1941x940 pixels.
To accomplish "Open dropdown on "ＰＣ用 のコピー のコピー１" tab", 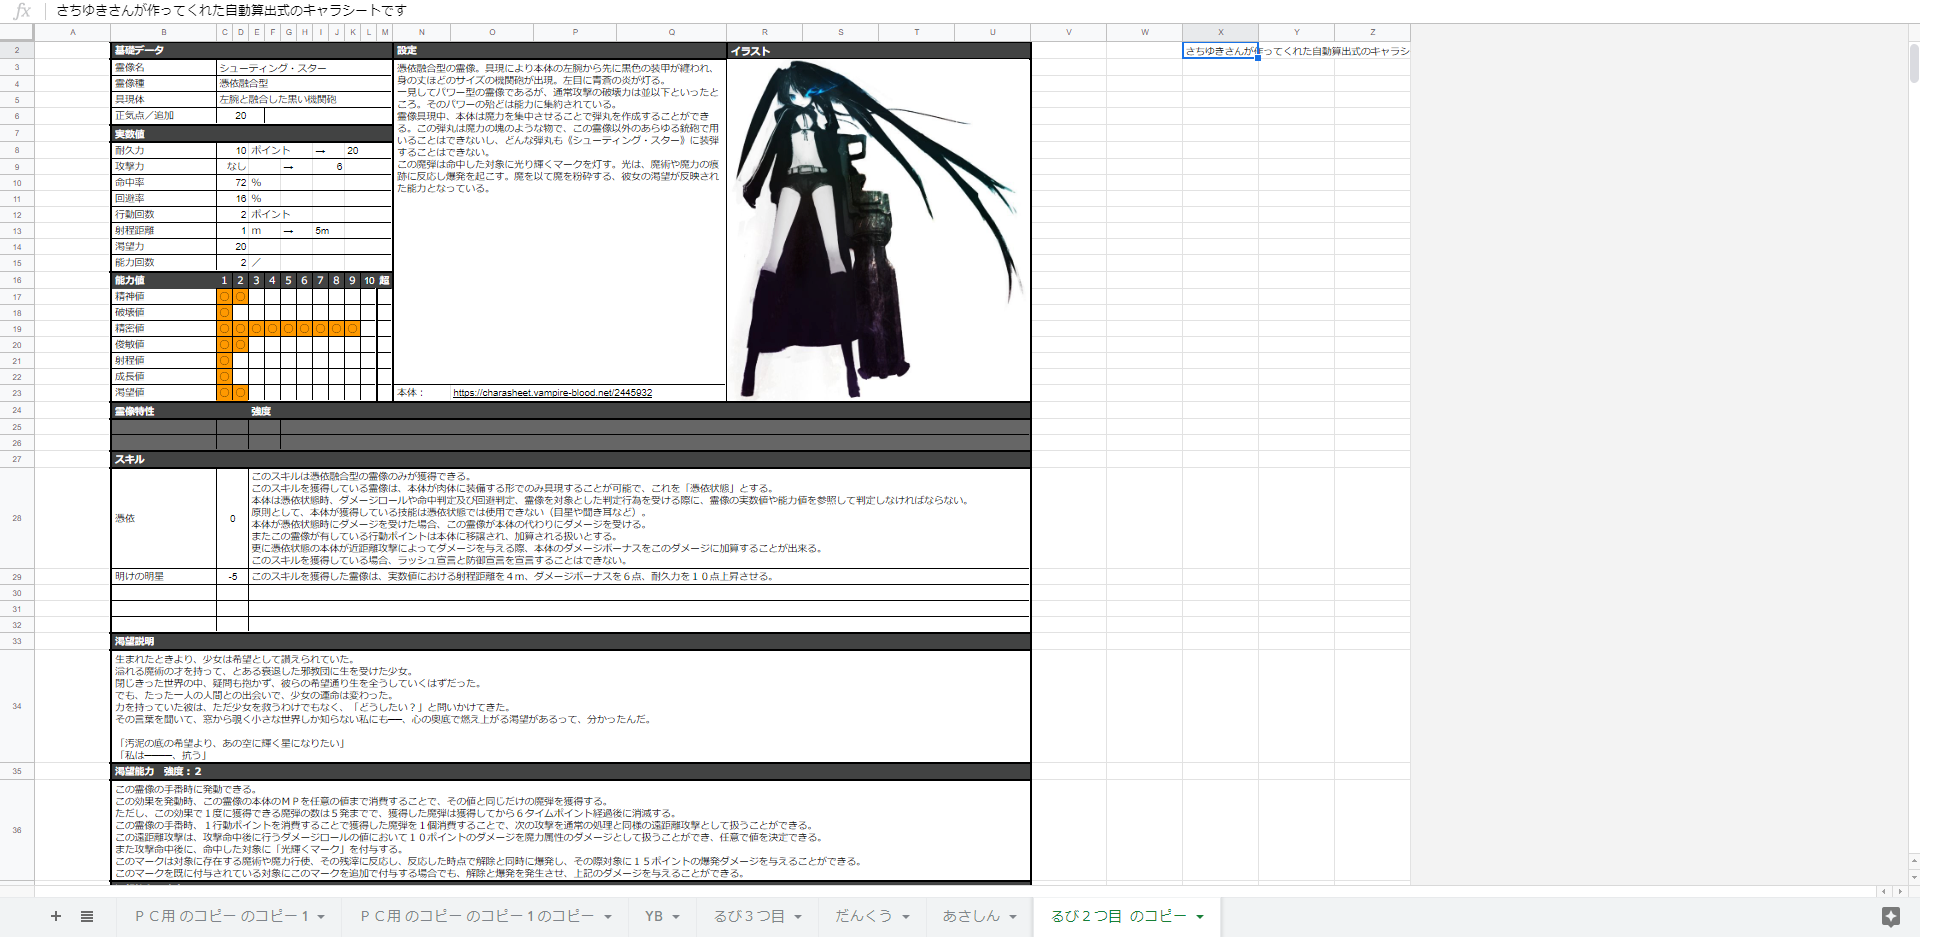I will (x=321, y=917).
